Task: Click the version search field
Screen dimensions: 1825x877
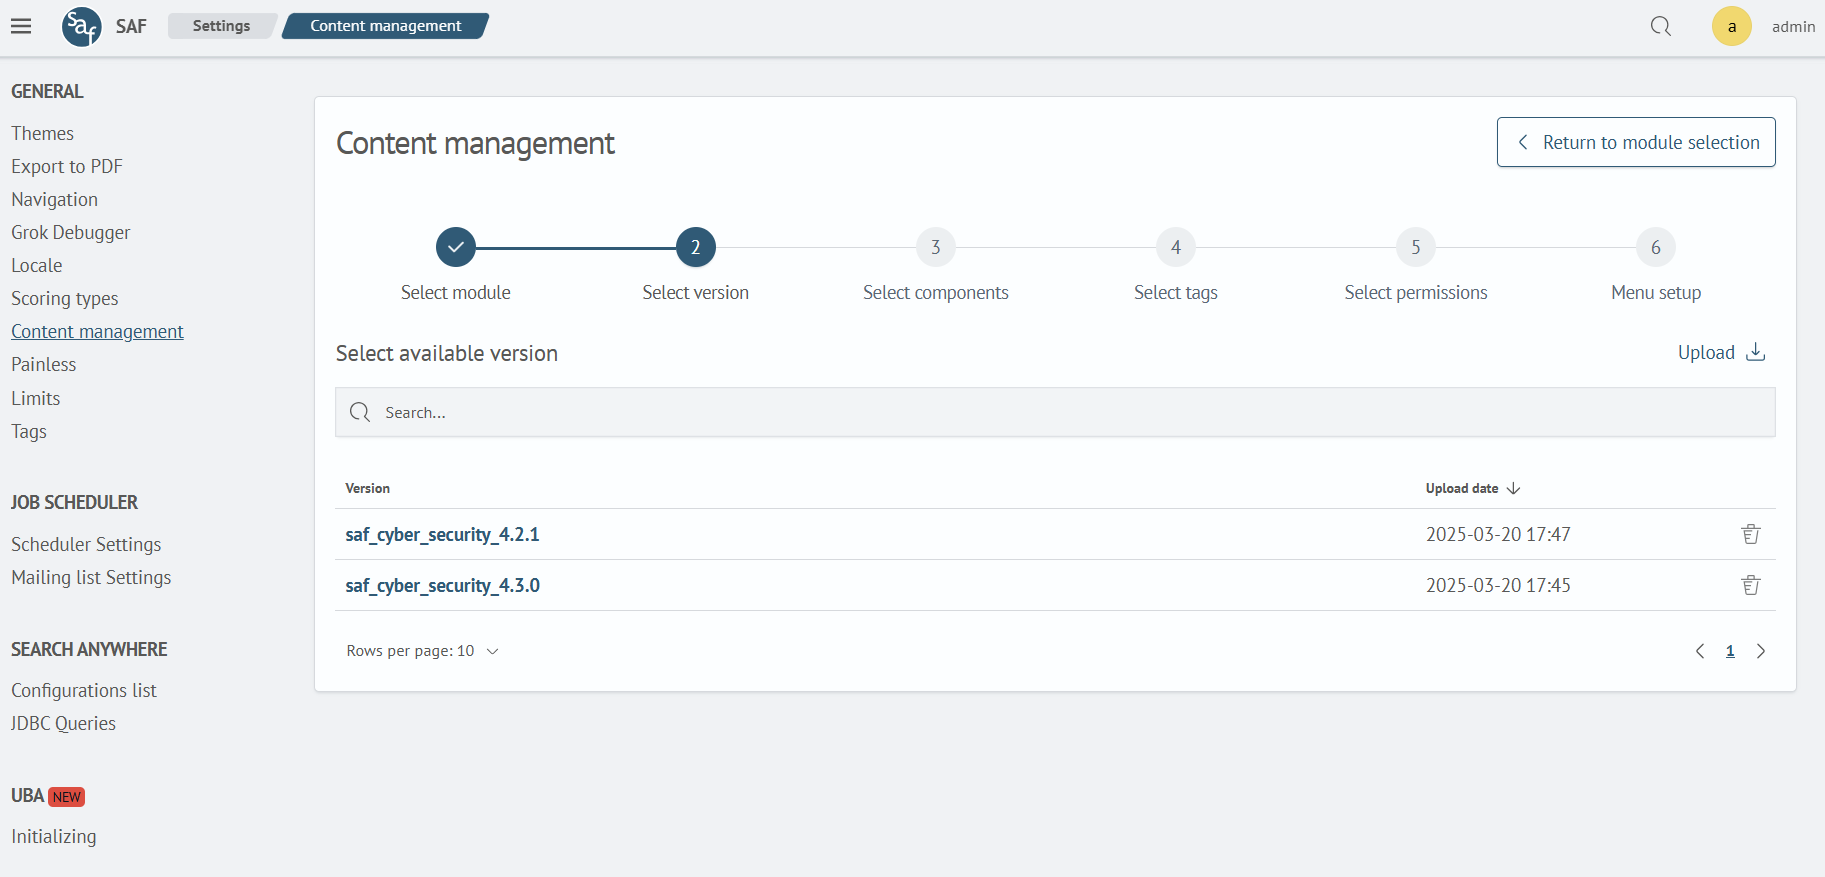Action: pos(1055,412)
